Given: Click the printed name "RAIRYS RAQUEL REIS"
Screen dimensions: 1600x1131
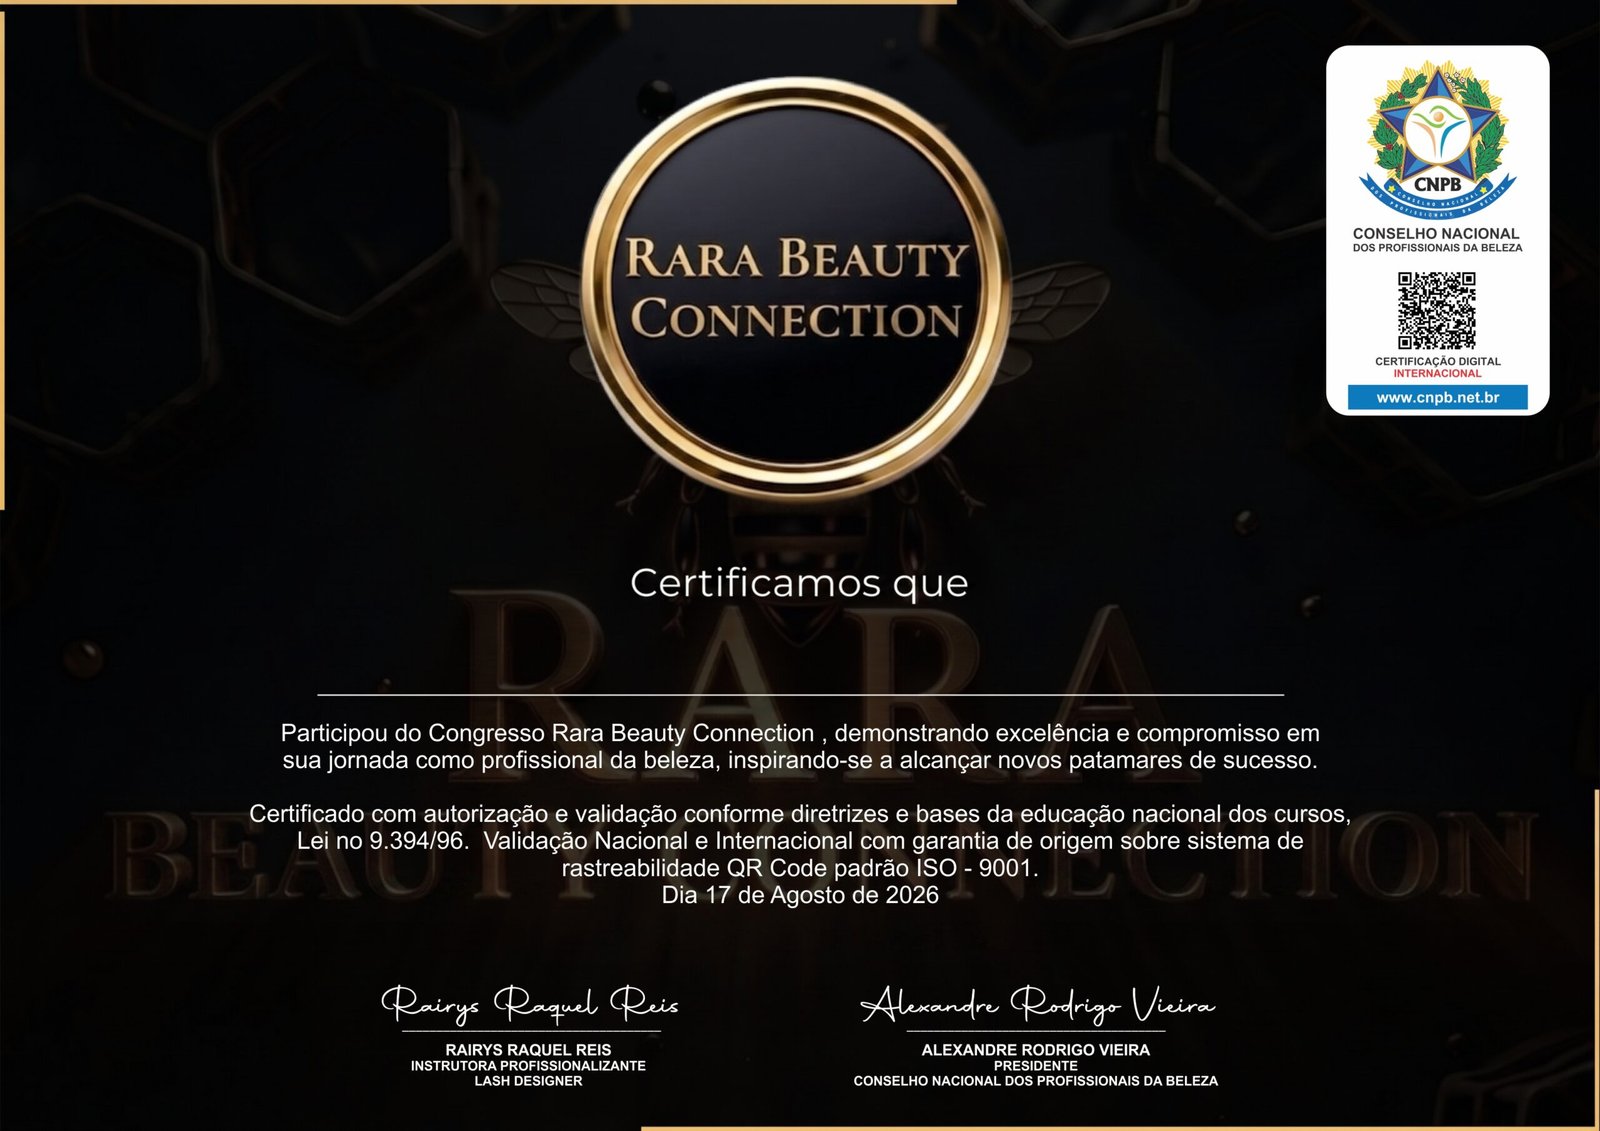Looking at the screenshot, I should tap(528, 1050).
